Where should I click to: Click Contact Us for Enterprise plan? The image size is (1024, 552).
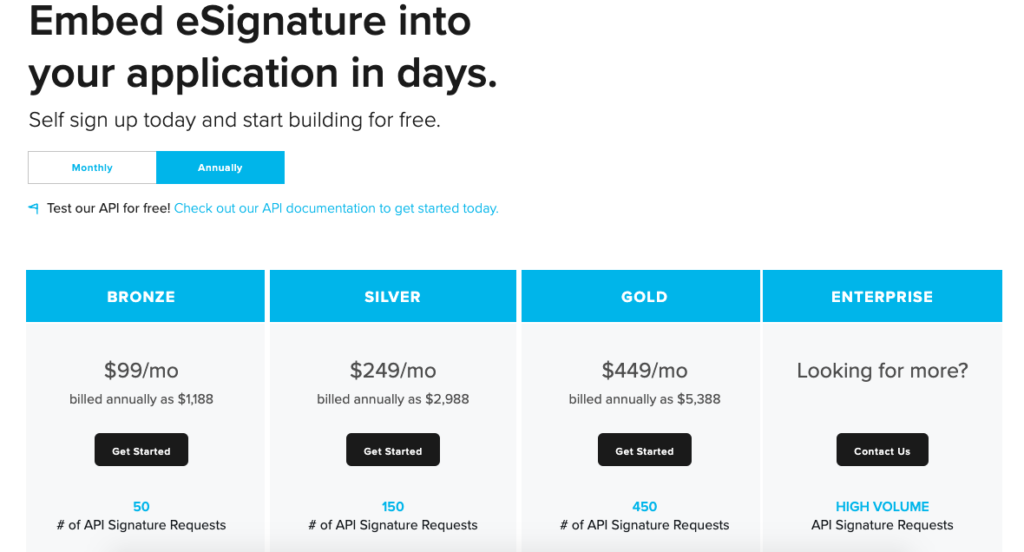click(882, 450)
